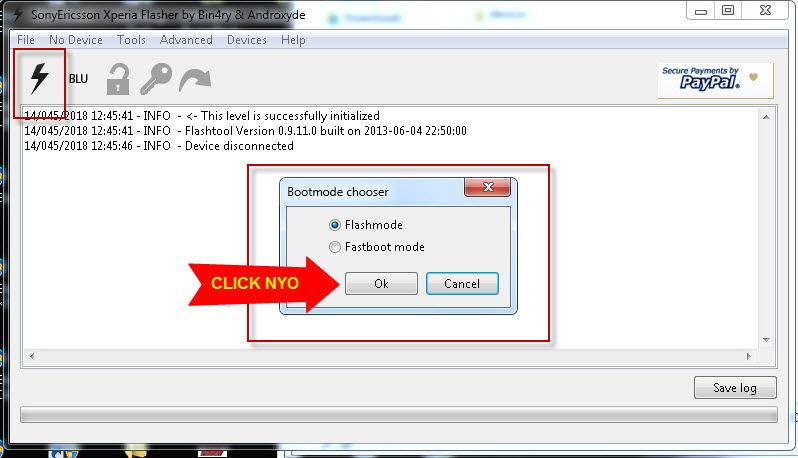Click the log scroll down arrow

(x=766, y=339)
